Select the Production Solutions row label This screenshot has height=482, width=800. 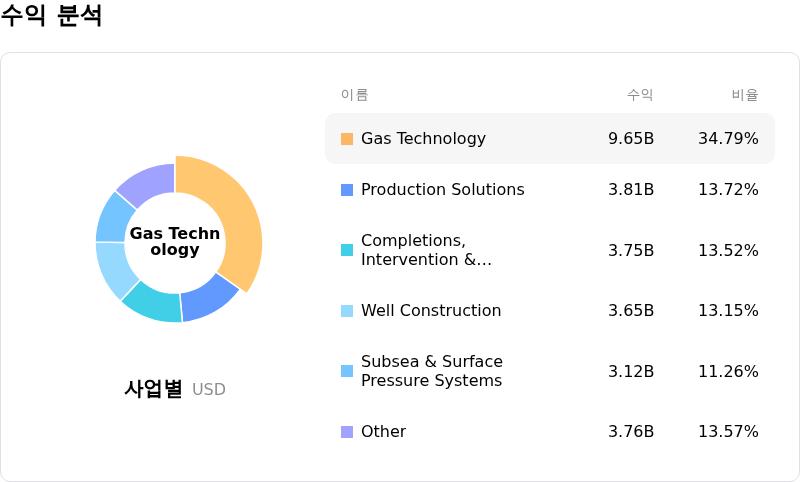442,190
